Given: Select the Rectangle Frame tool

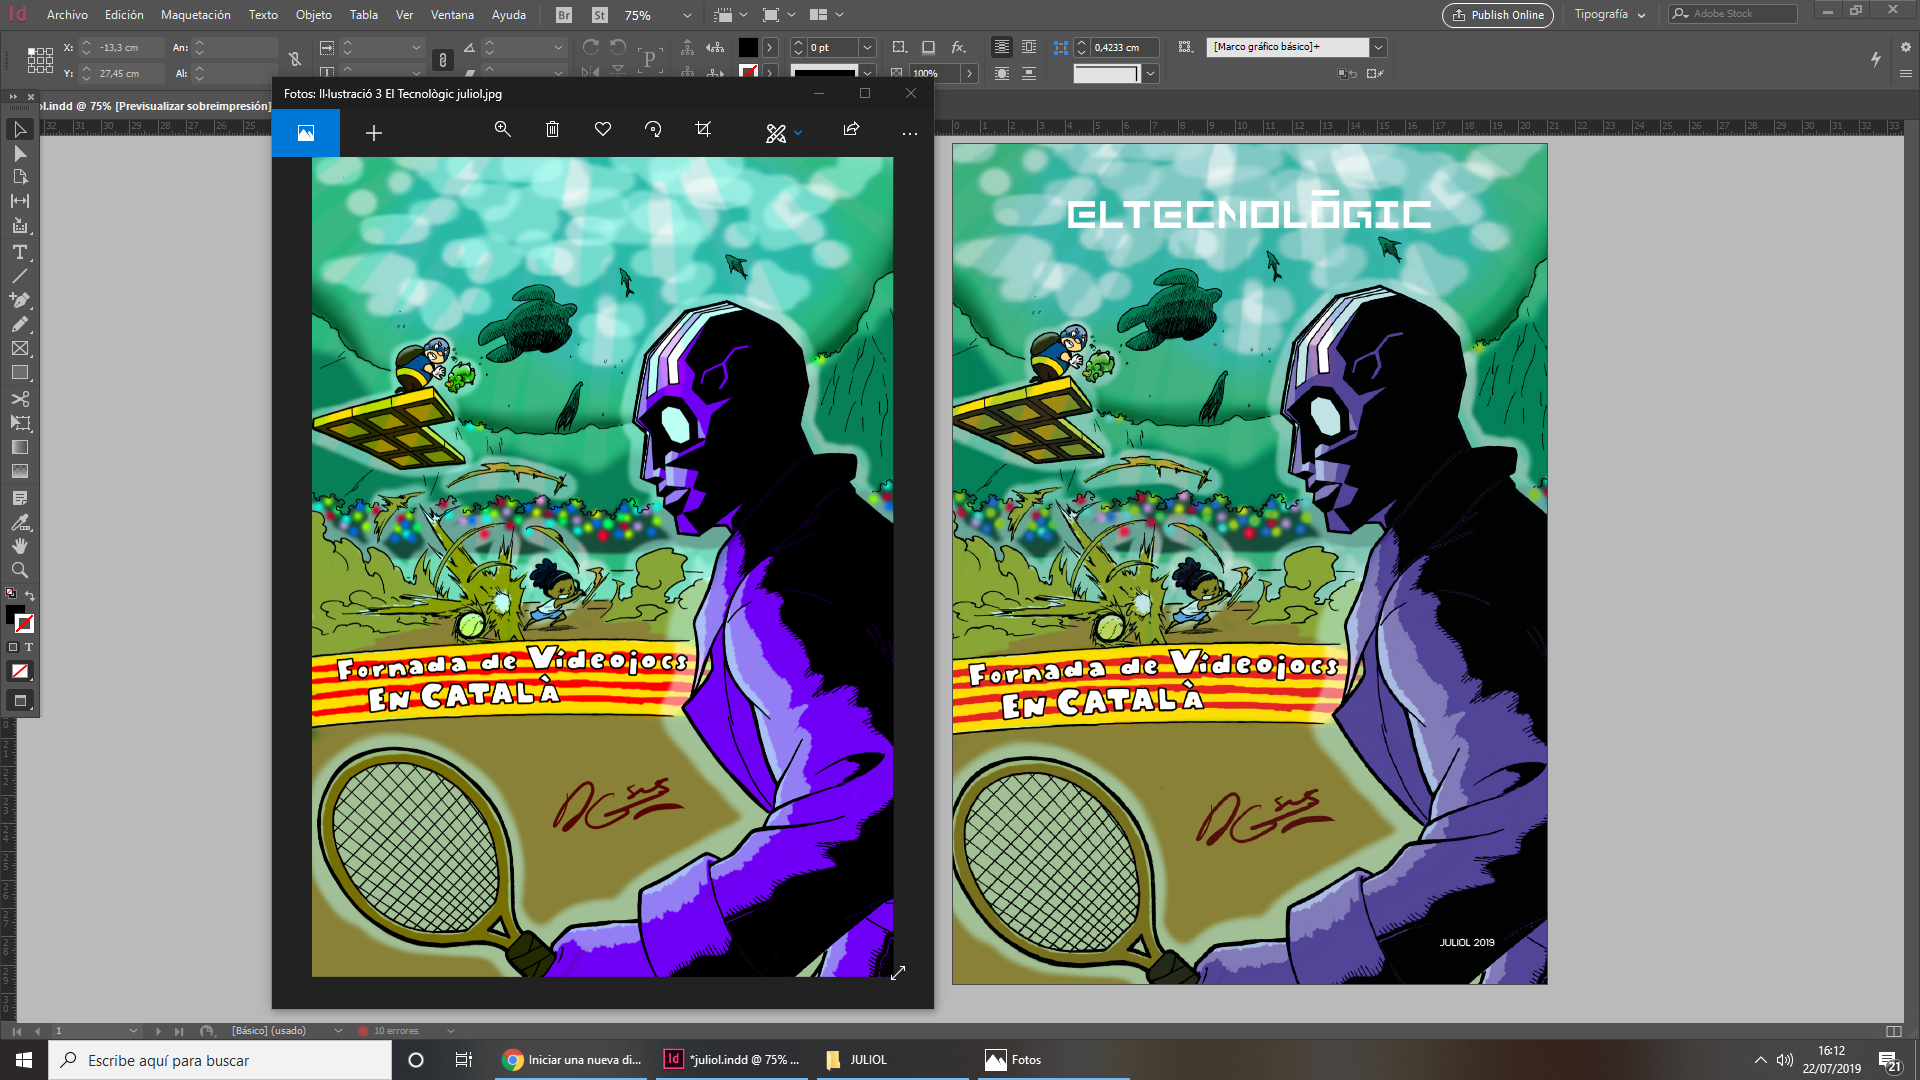Looking at the screenshot, I should pos(20,349).
